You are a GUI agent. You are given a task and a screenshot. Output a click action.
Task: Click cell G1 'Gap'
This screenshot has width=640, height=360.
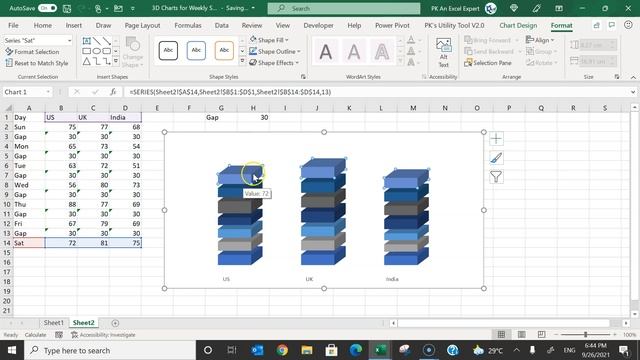221,117
